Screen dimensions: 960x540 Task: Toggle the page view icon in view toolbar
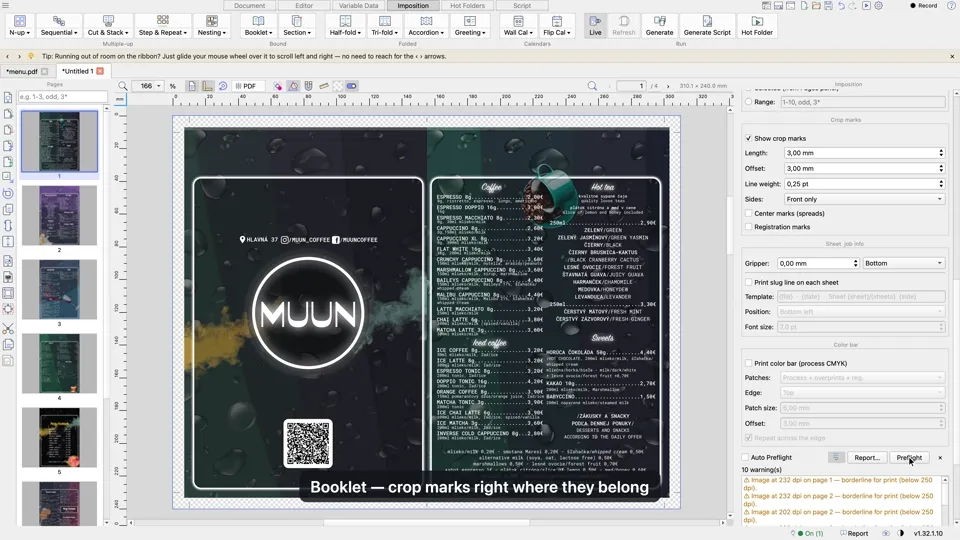pyautogui.click(x=192, y=86)
